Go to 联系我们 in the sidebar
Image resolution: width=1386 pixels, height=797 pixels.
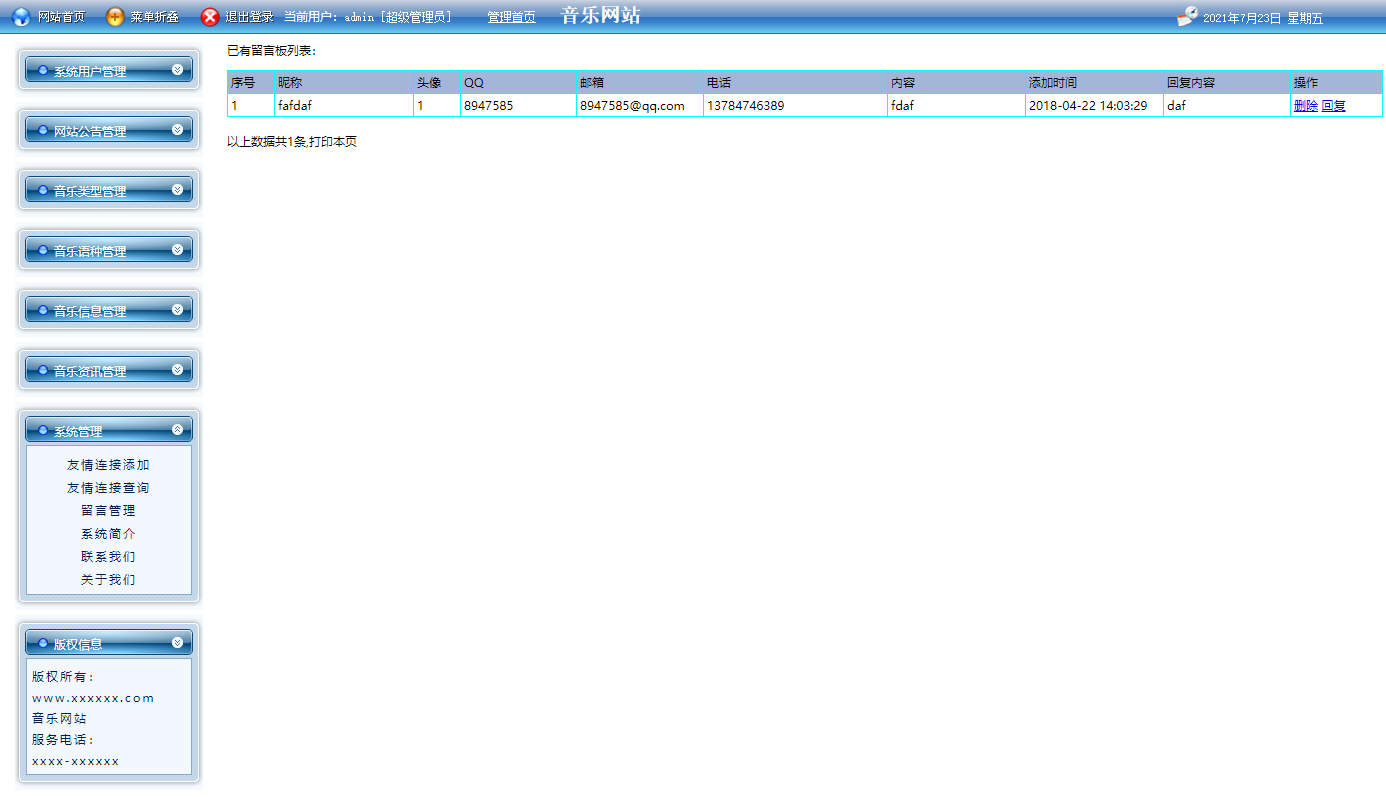tap(108, 557)
